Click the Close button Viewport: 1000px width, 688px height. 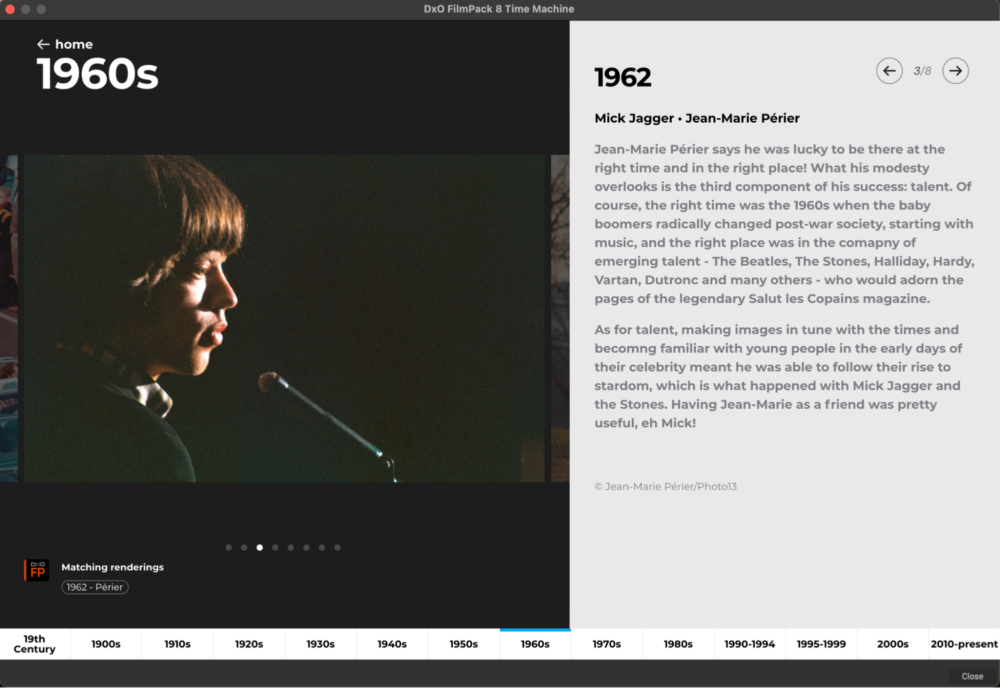point(972,676)
